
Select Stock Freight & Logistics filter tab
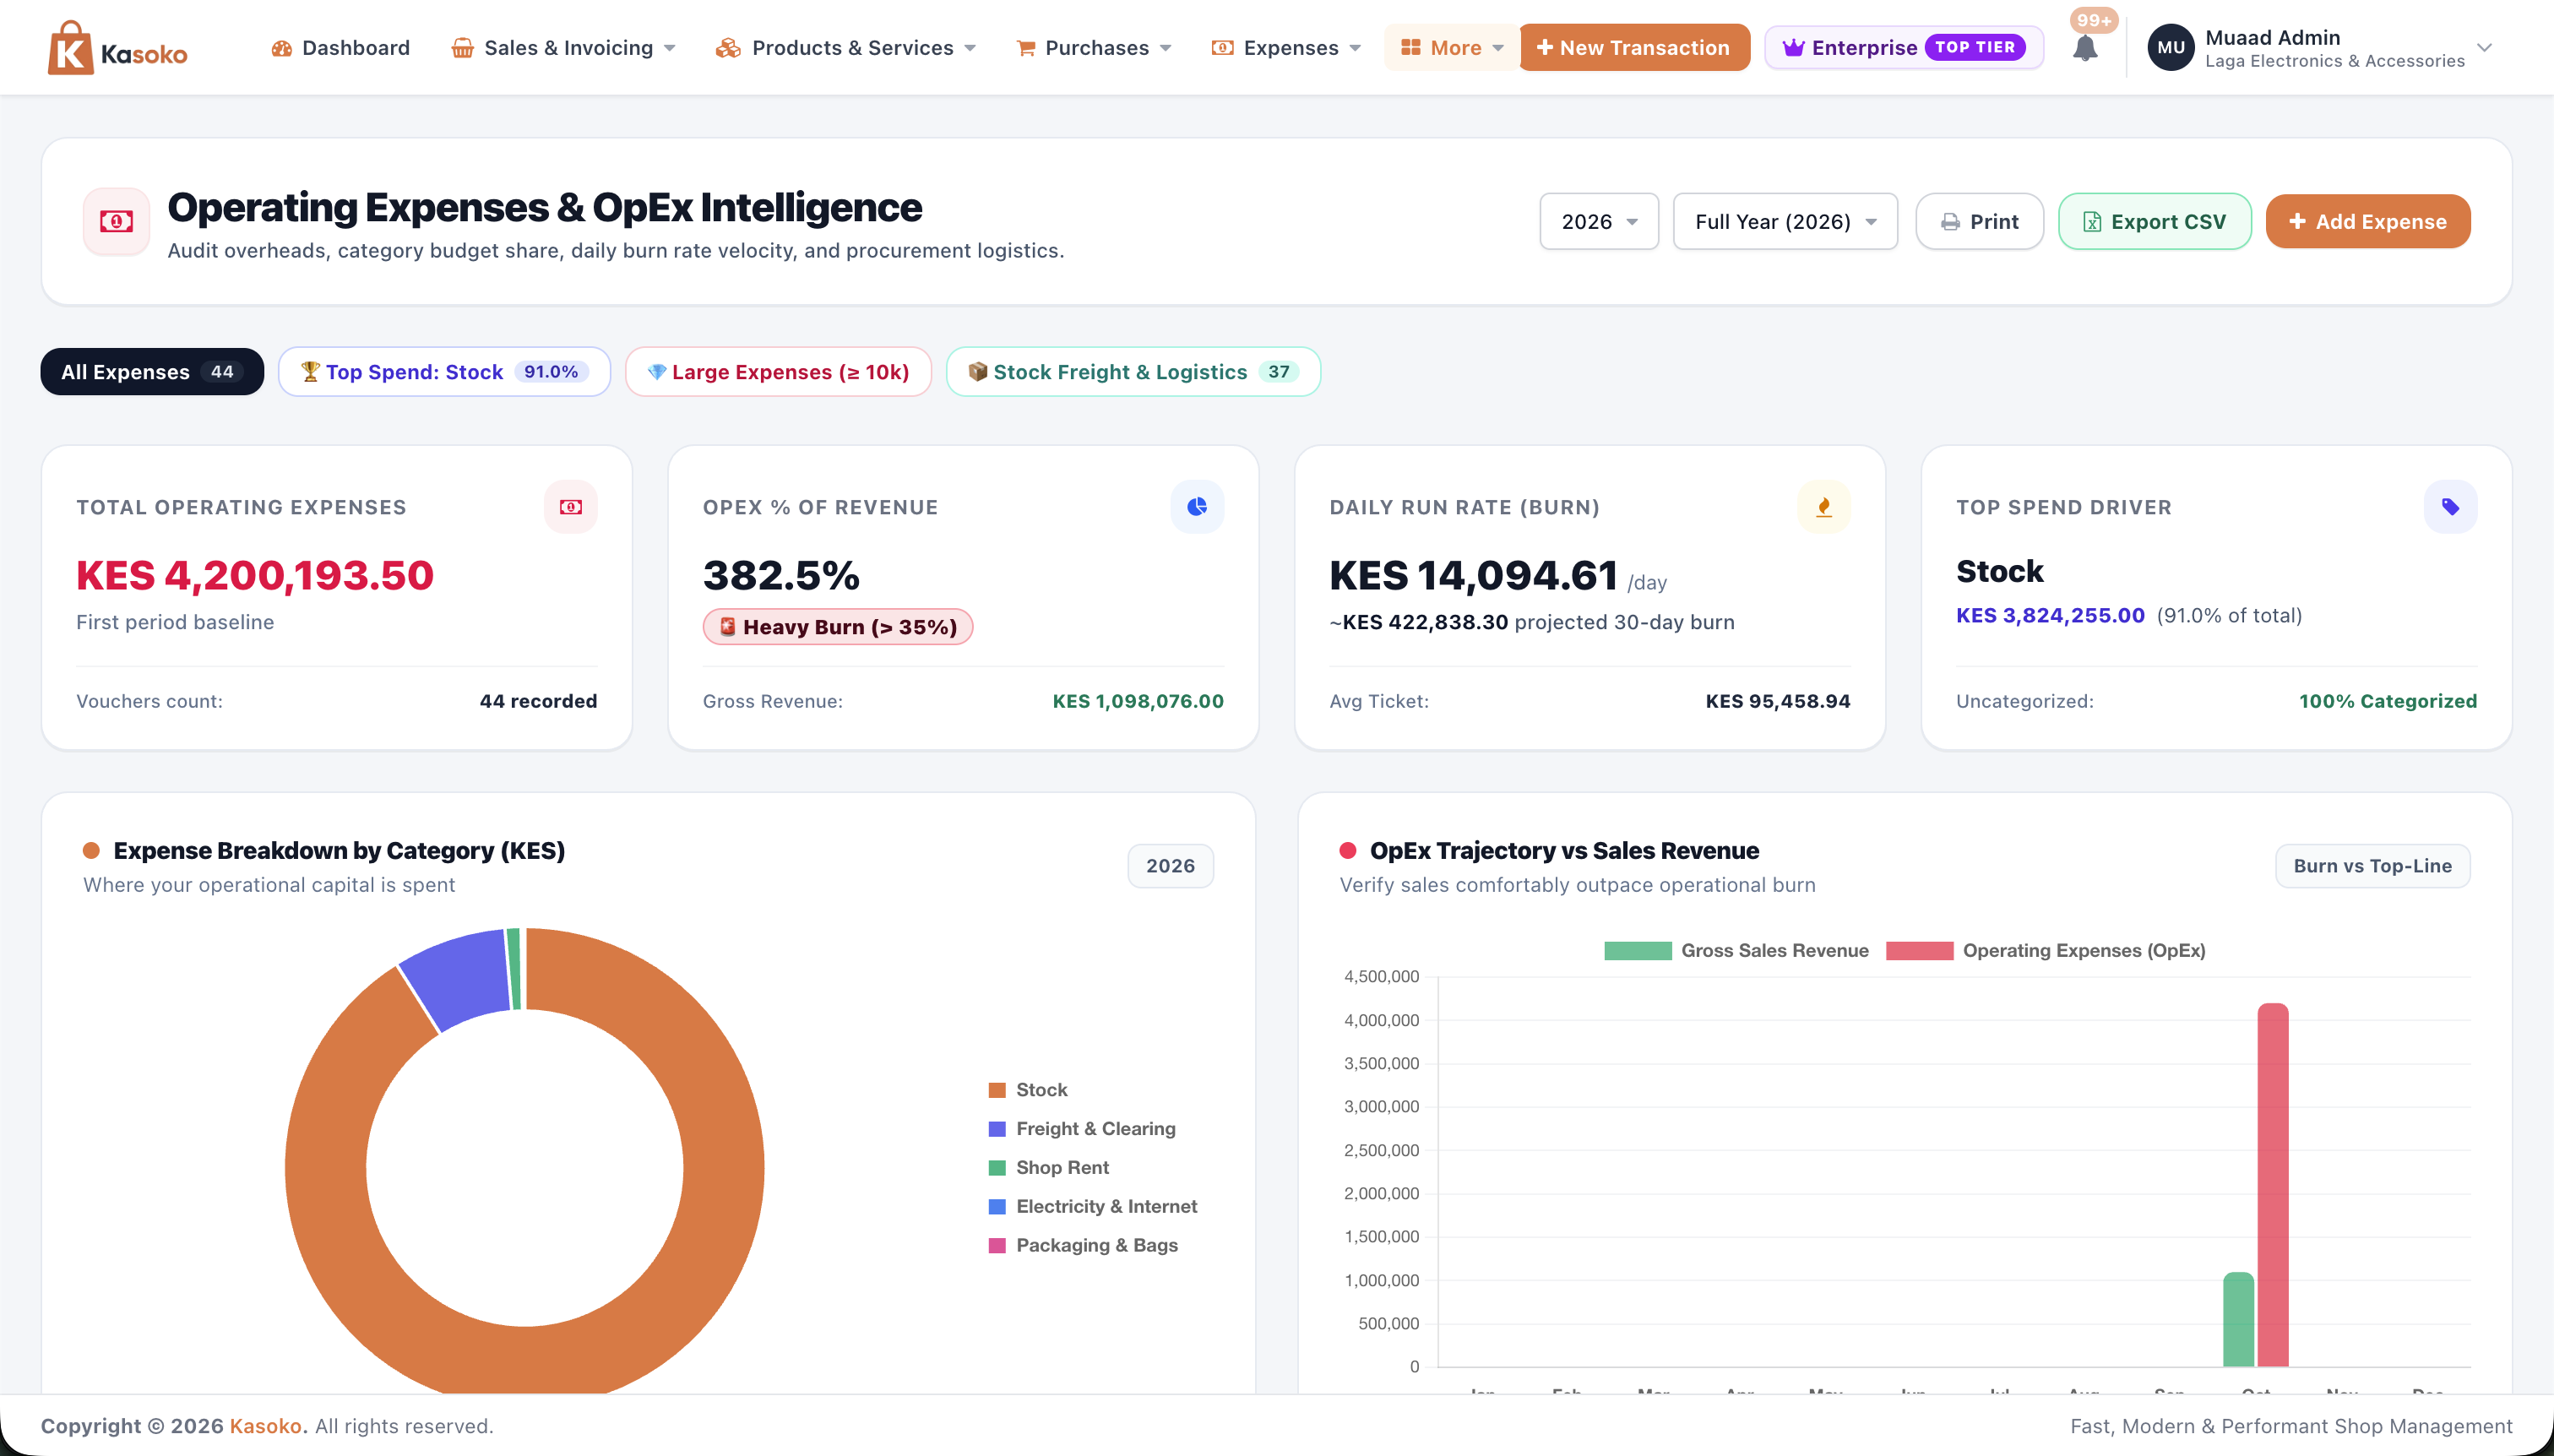click(x=1133, y=371)
